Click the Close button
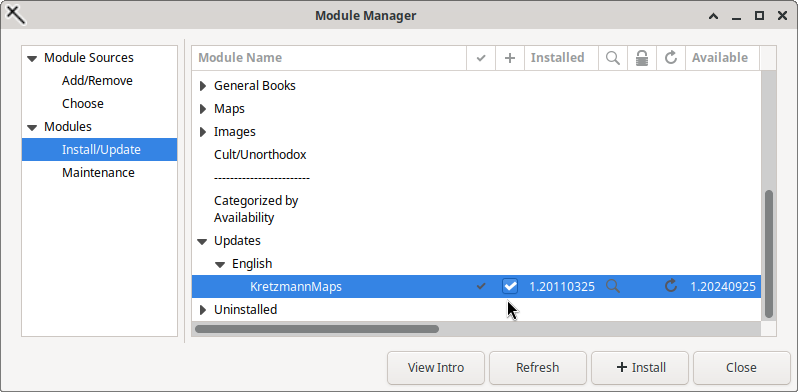This screenshot has height=392, width=798. 742,368
